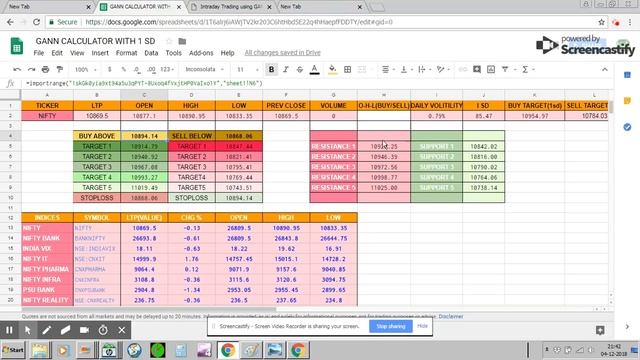Click the Print icon

[x=45, y=70]
